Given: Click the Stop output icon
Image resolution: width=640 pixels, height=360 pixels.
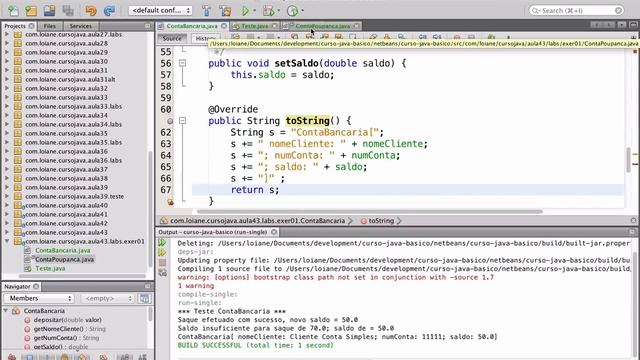Looking at the screenshot, I should coord(162,262).
